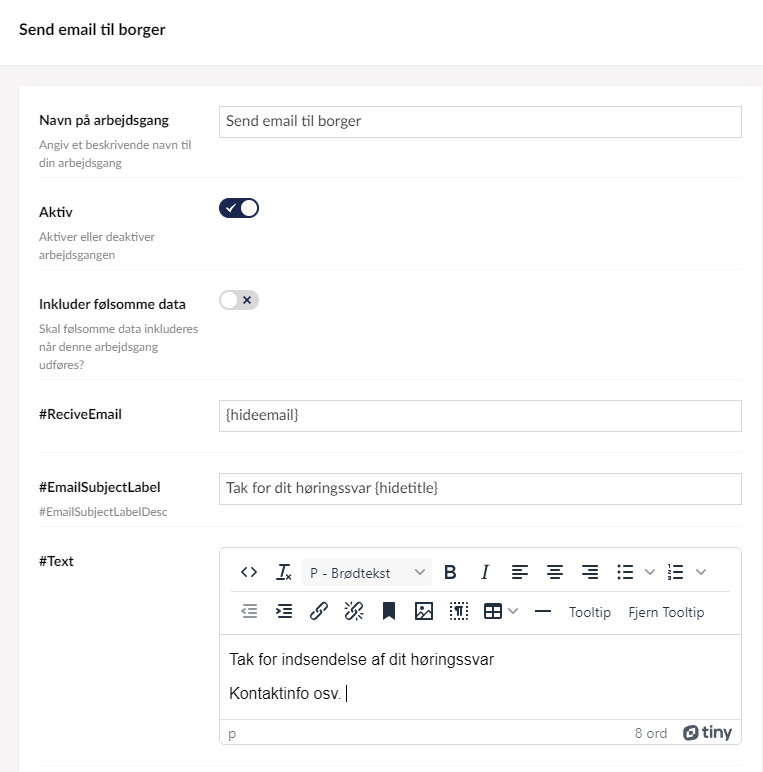Apply italic formatting
The width and height of the screenshot is (763, 772).
(485, 572)
